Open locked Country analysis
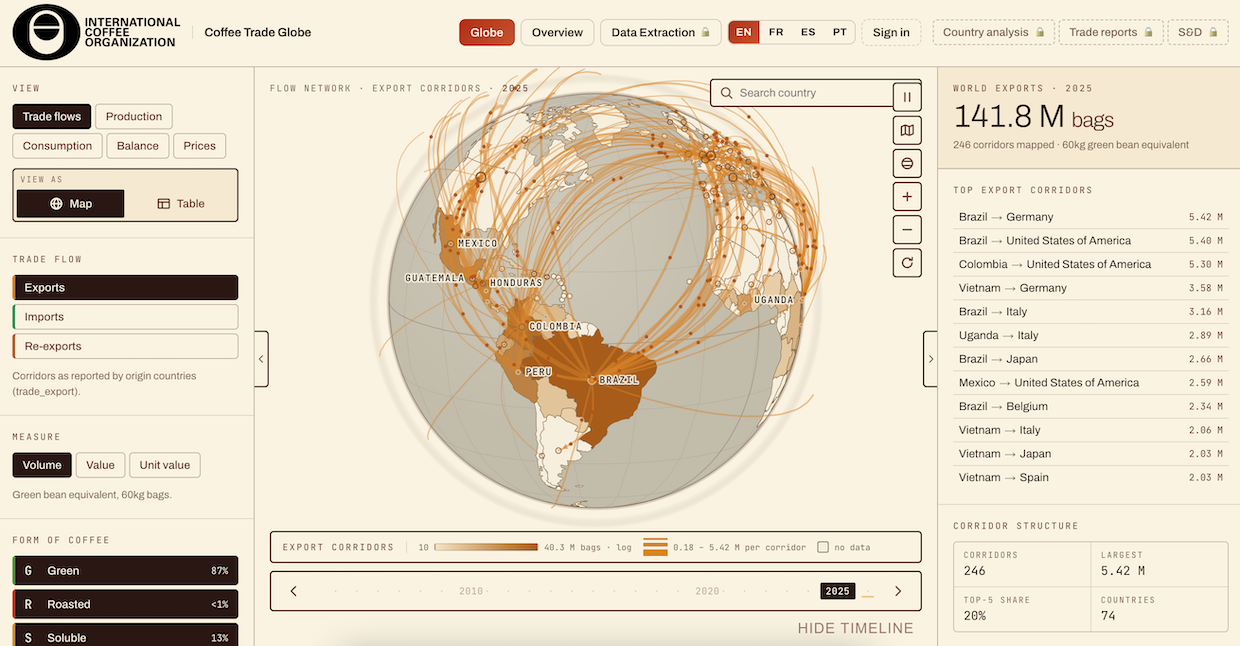 click(x=993, y=32)
